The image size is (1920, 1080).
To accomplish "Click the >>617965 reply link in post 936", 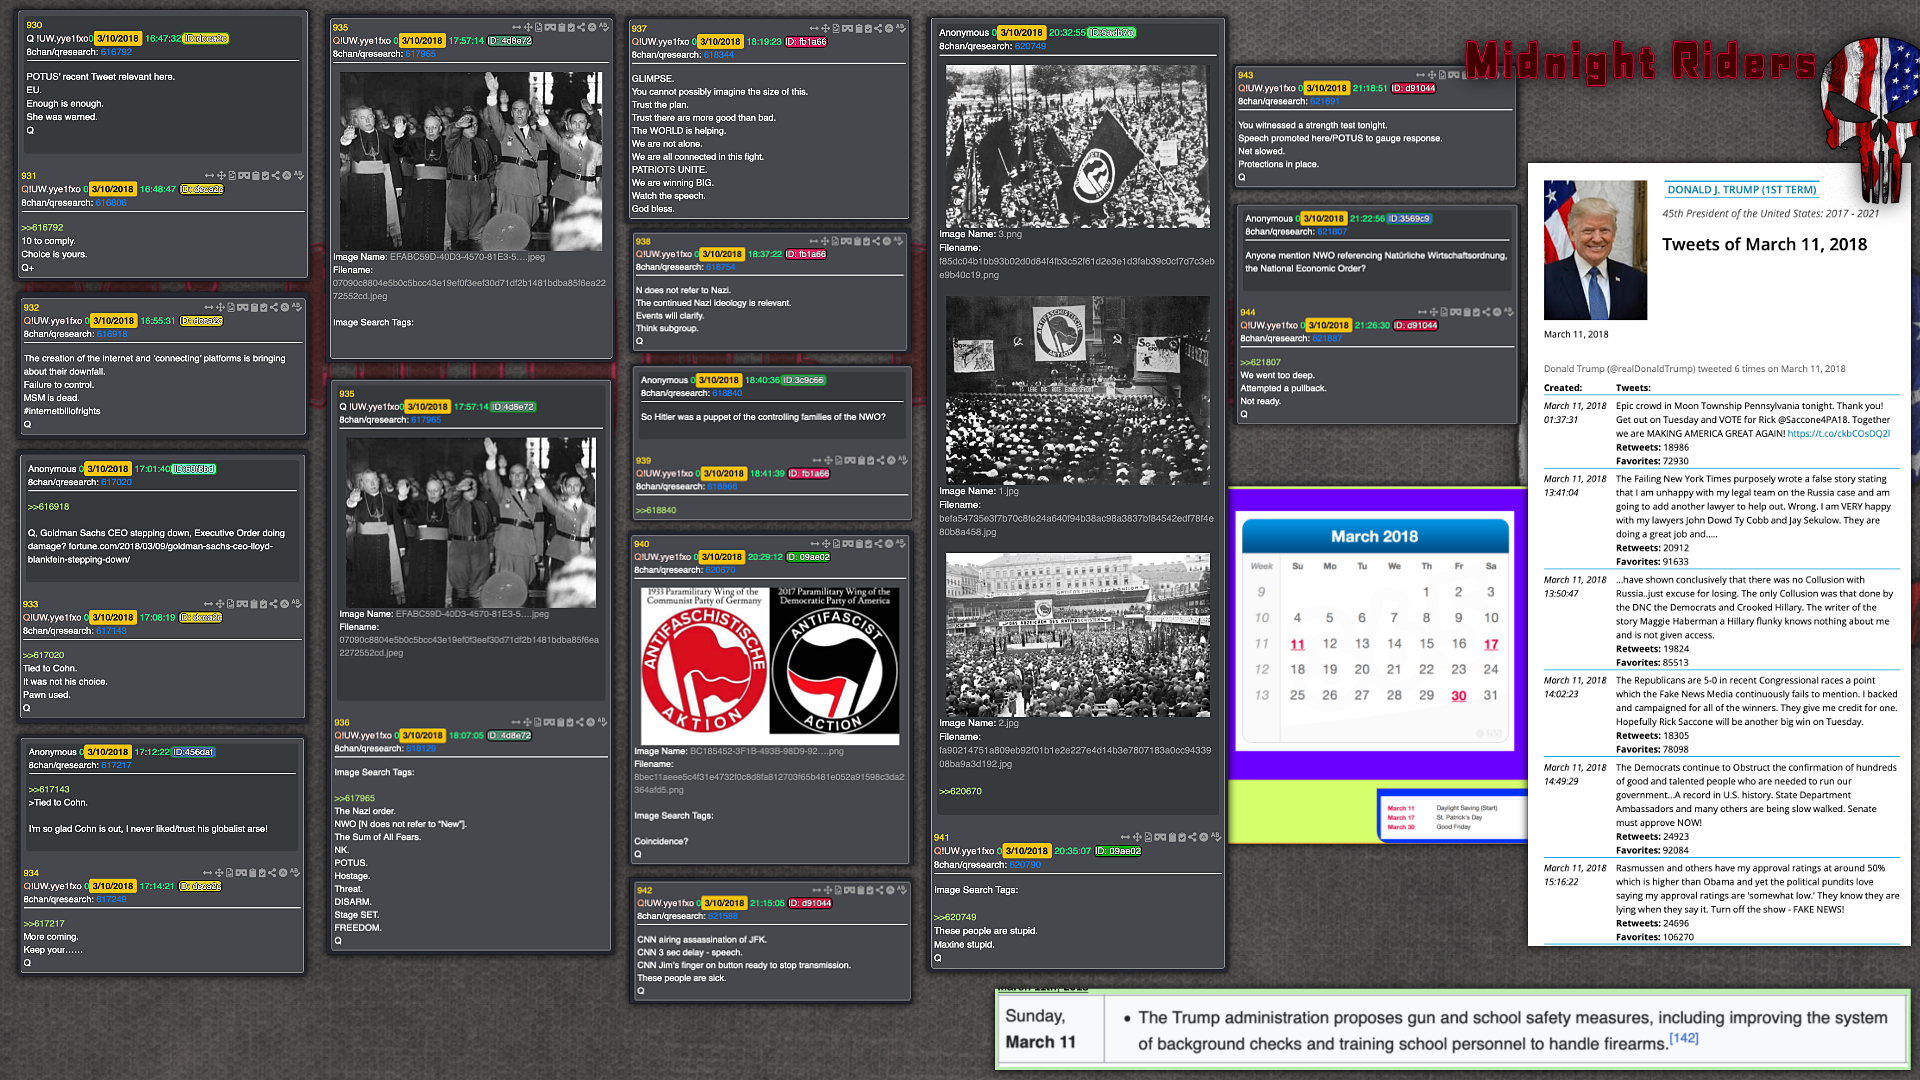I will 355,798.
